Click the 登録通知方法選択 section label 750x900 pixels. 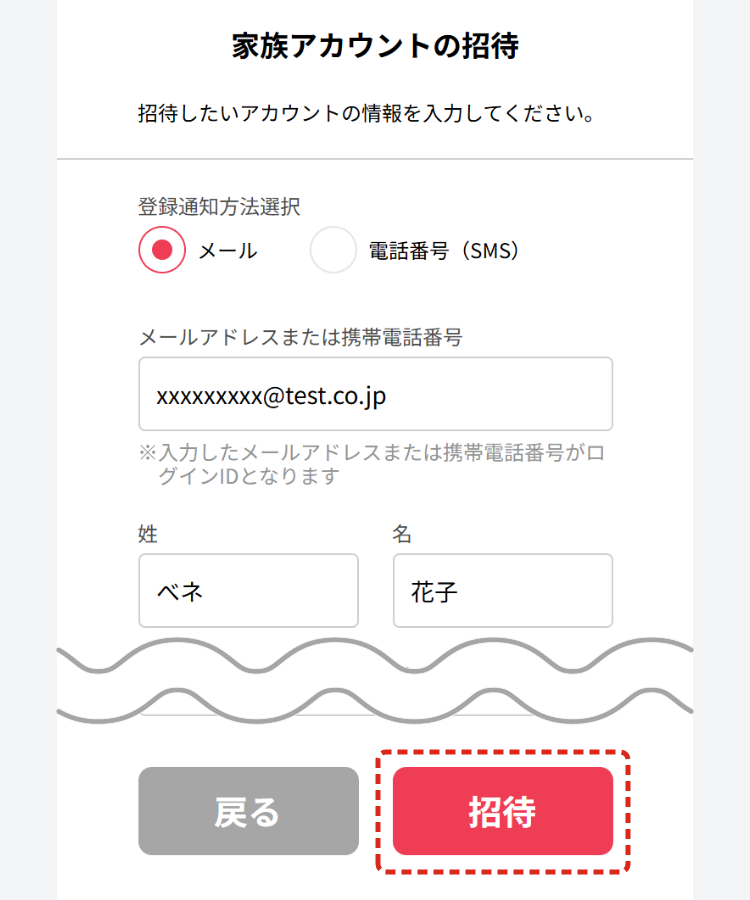point(219,207)
